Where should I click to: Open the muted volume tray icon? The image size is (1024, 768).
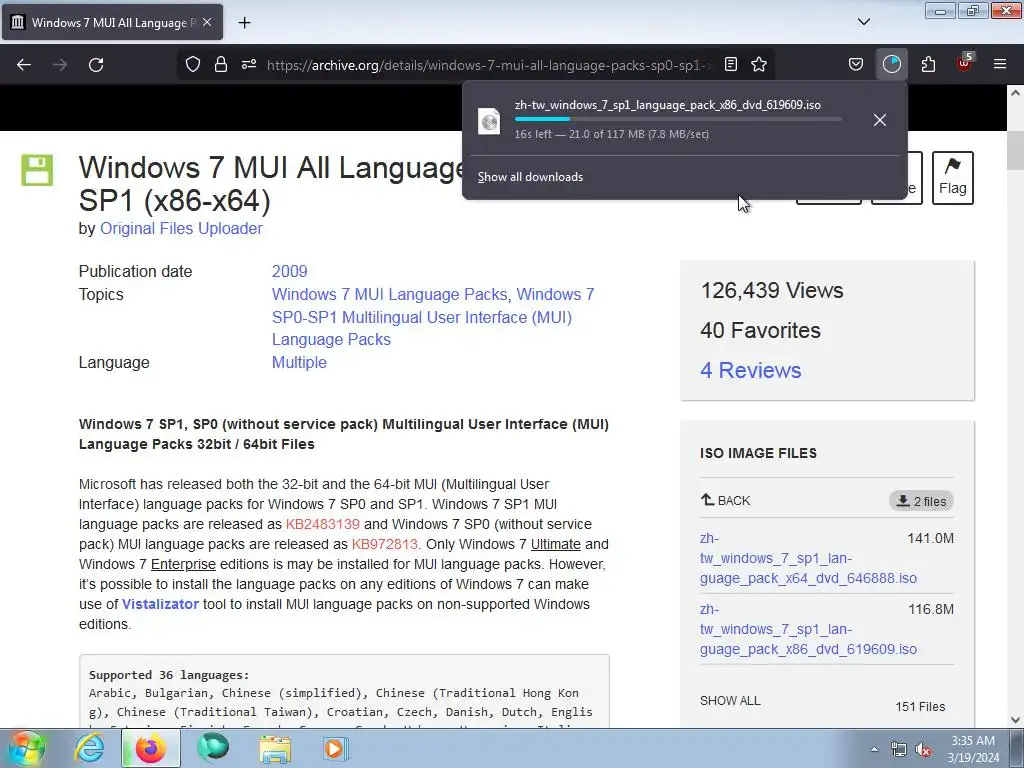coord(923,749)
